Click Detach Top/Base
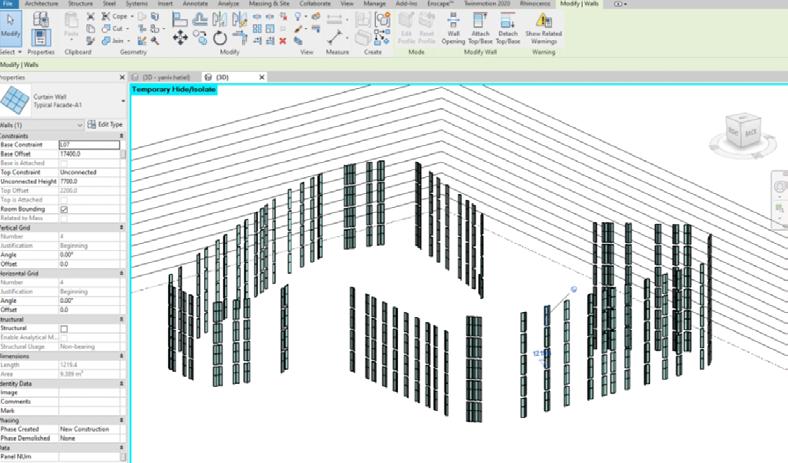Viewport: 788px width, 463px height. [x=508, y=29]
